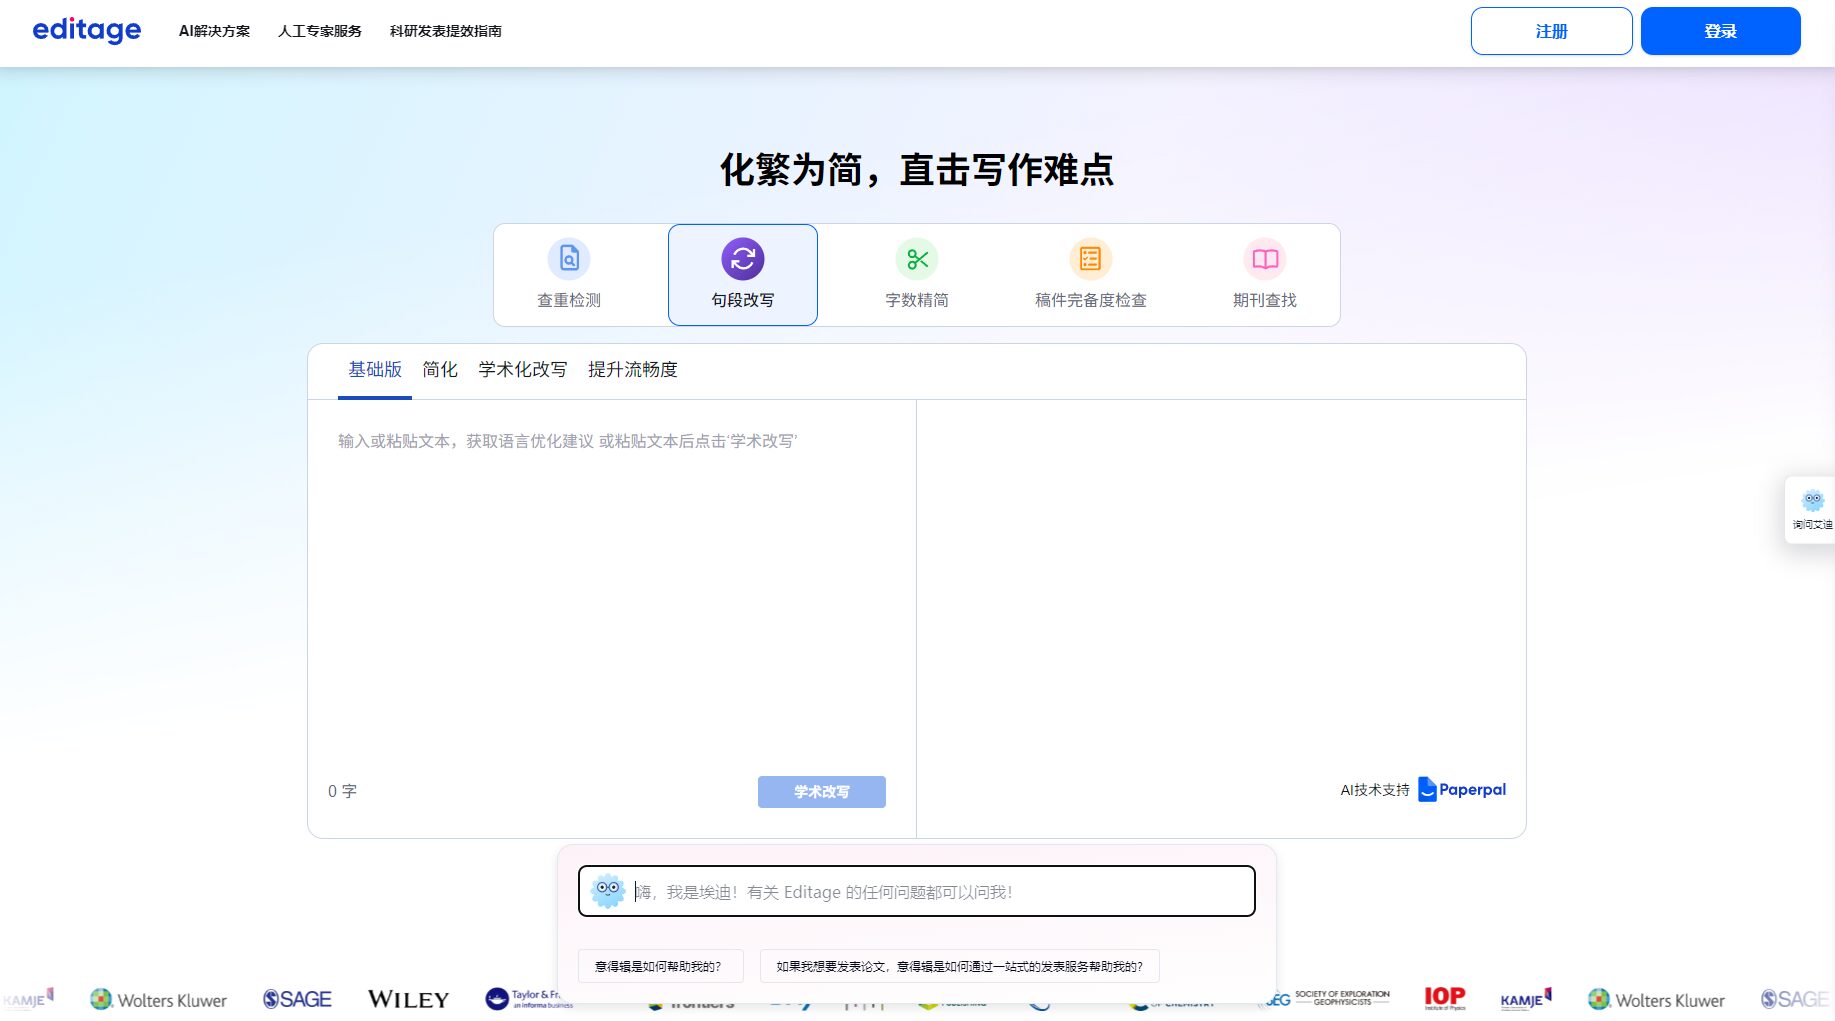Open the 期刊查找 (journal finder) tool

1264,275
